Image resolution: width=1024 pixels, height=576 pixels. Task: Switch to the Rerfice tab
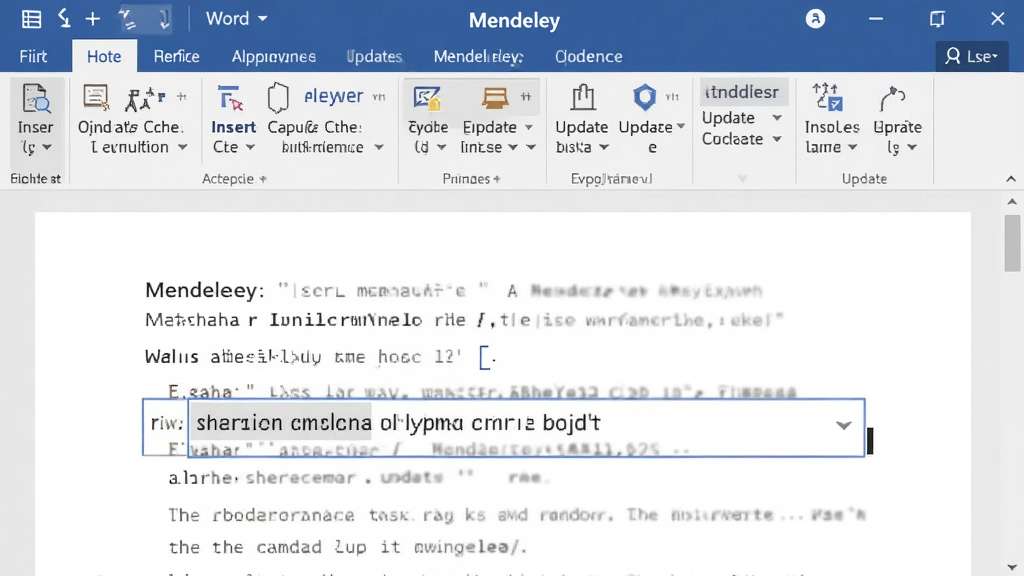coord(176,56)
